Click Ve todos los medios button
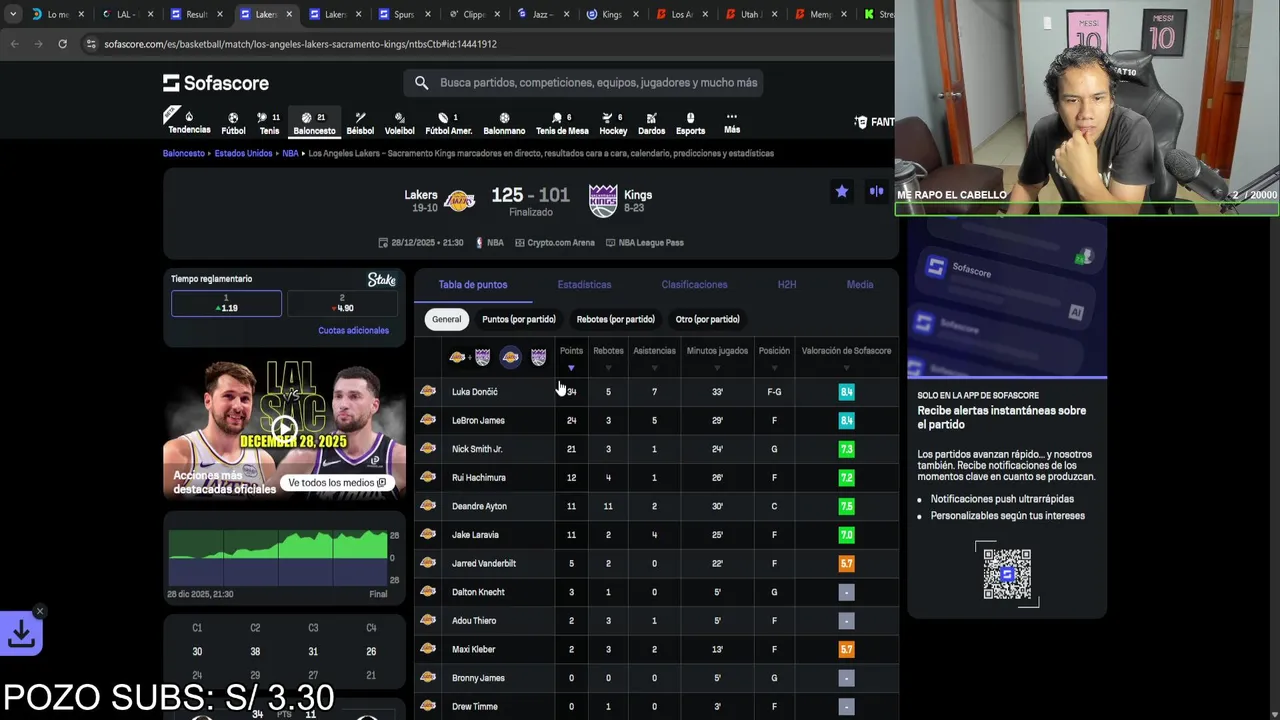This screenshot has width=1280, height=720. coord(337,483)
